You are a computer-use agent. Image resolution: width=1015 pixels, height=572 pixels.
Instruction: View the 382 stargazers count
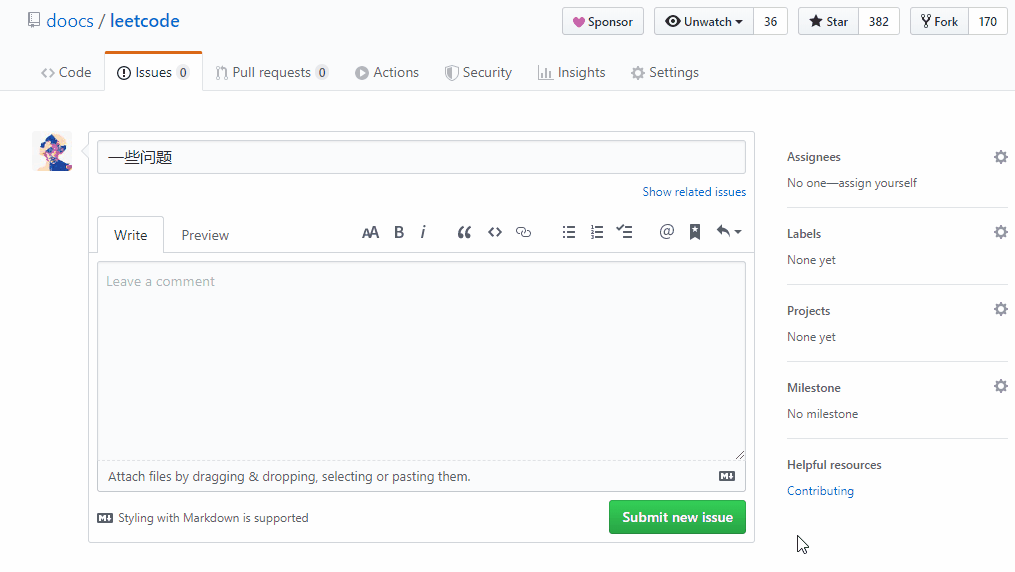click(878, 21)
